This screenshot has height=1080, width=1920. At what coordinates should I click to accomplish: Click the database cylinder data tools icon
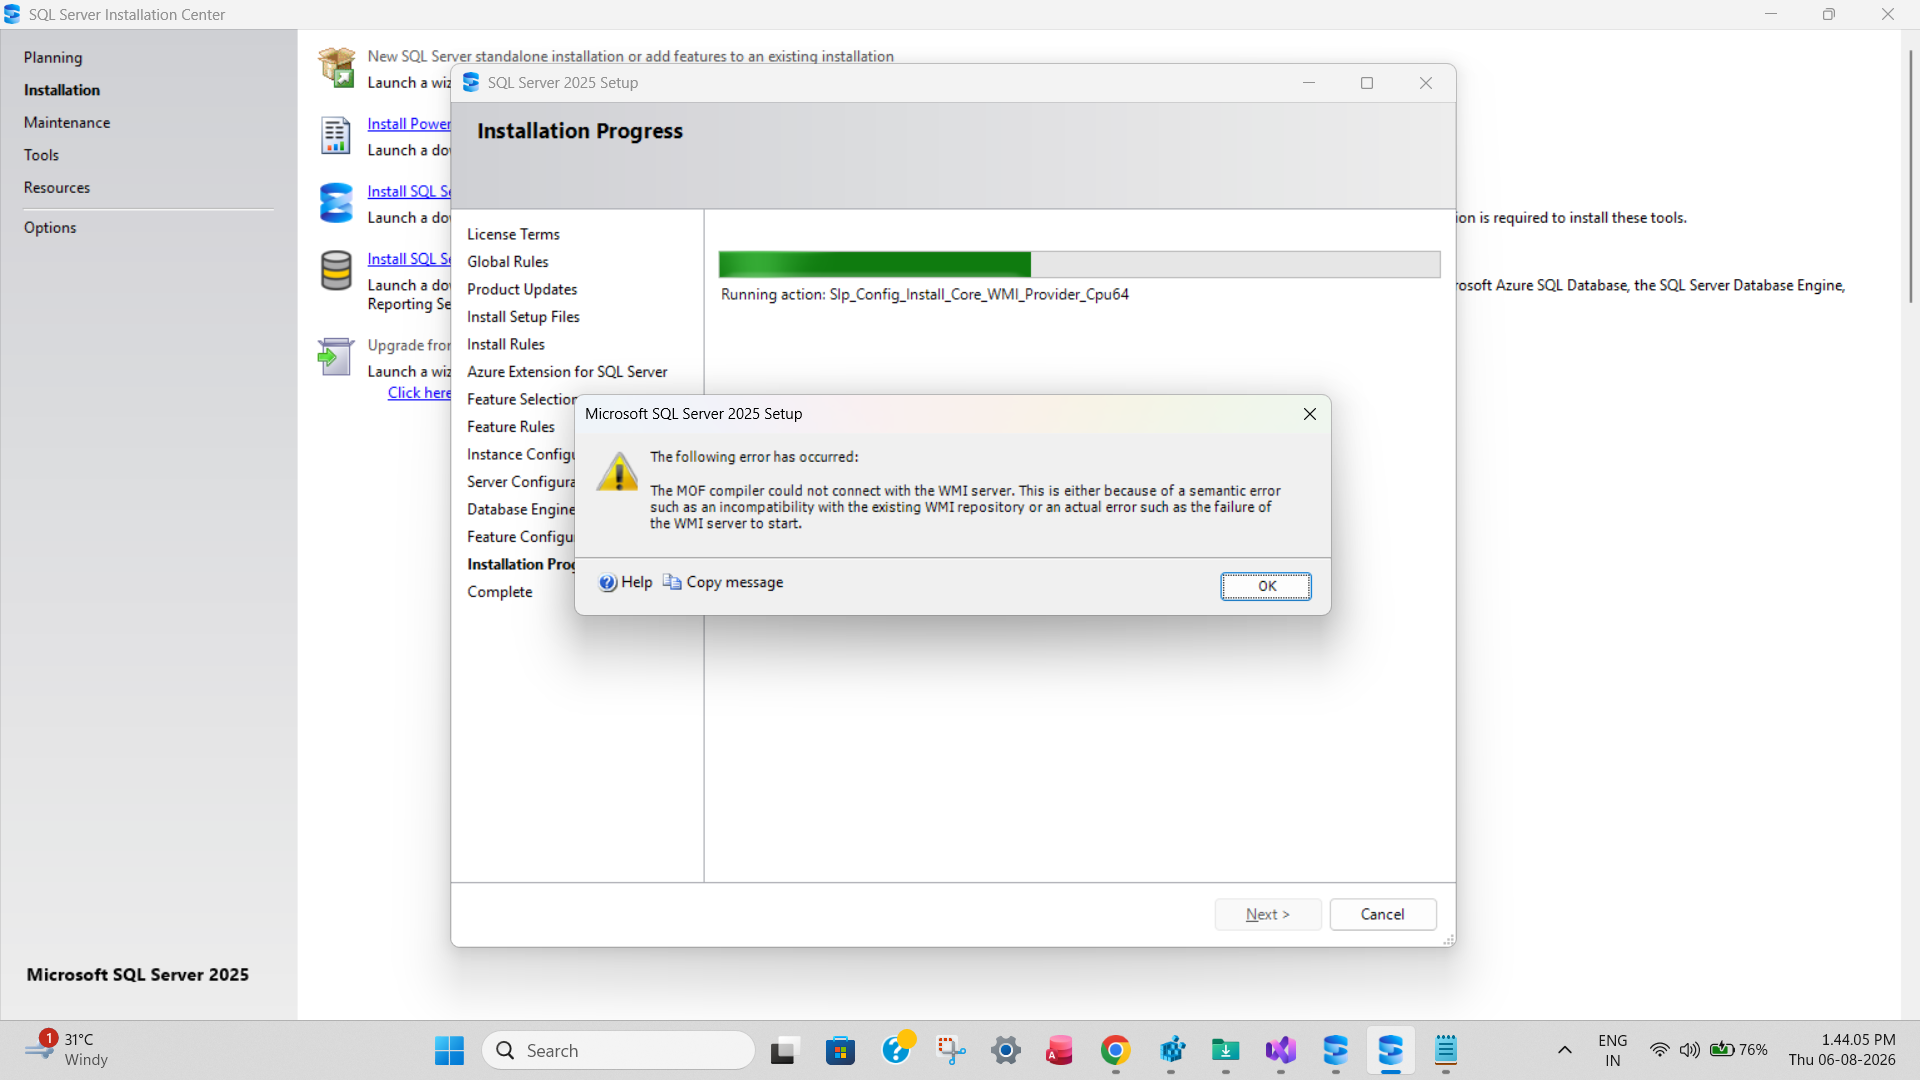click(336, 270)
